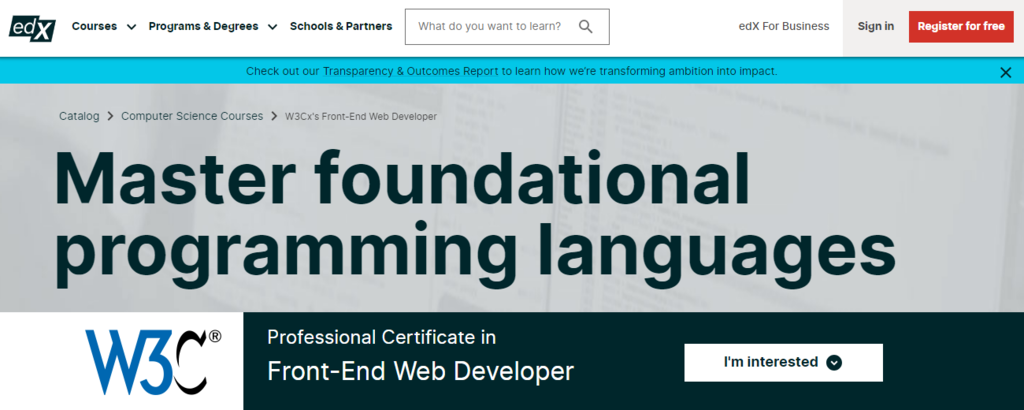The height and width of the screenshot is (410, 1024).
Task: Click the I'm interested button
Action: [783, 362]
